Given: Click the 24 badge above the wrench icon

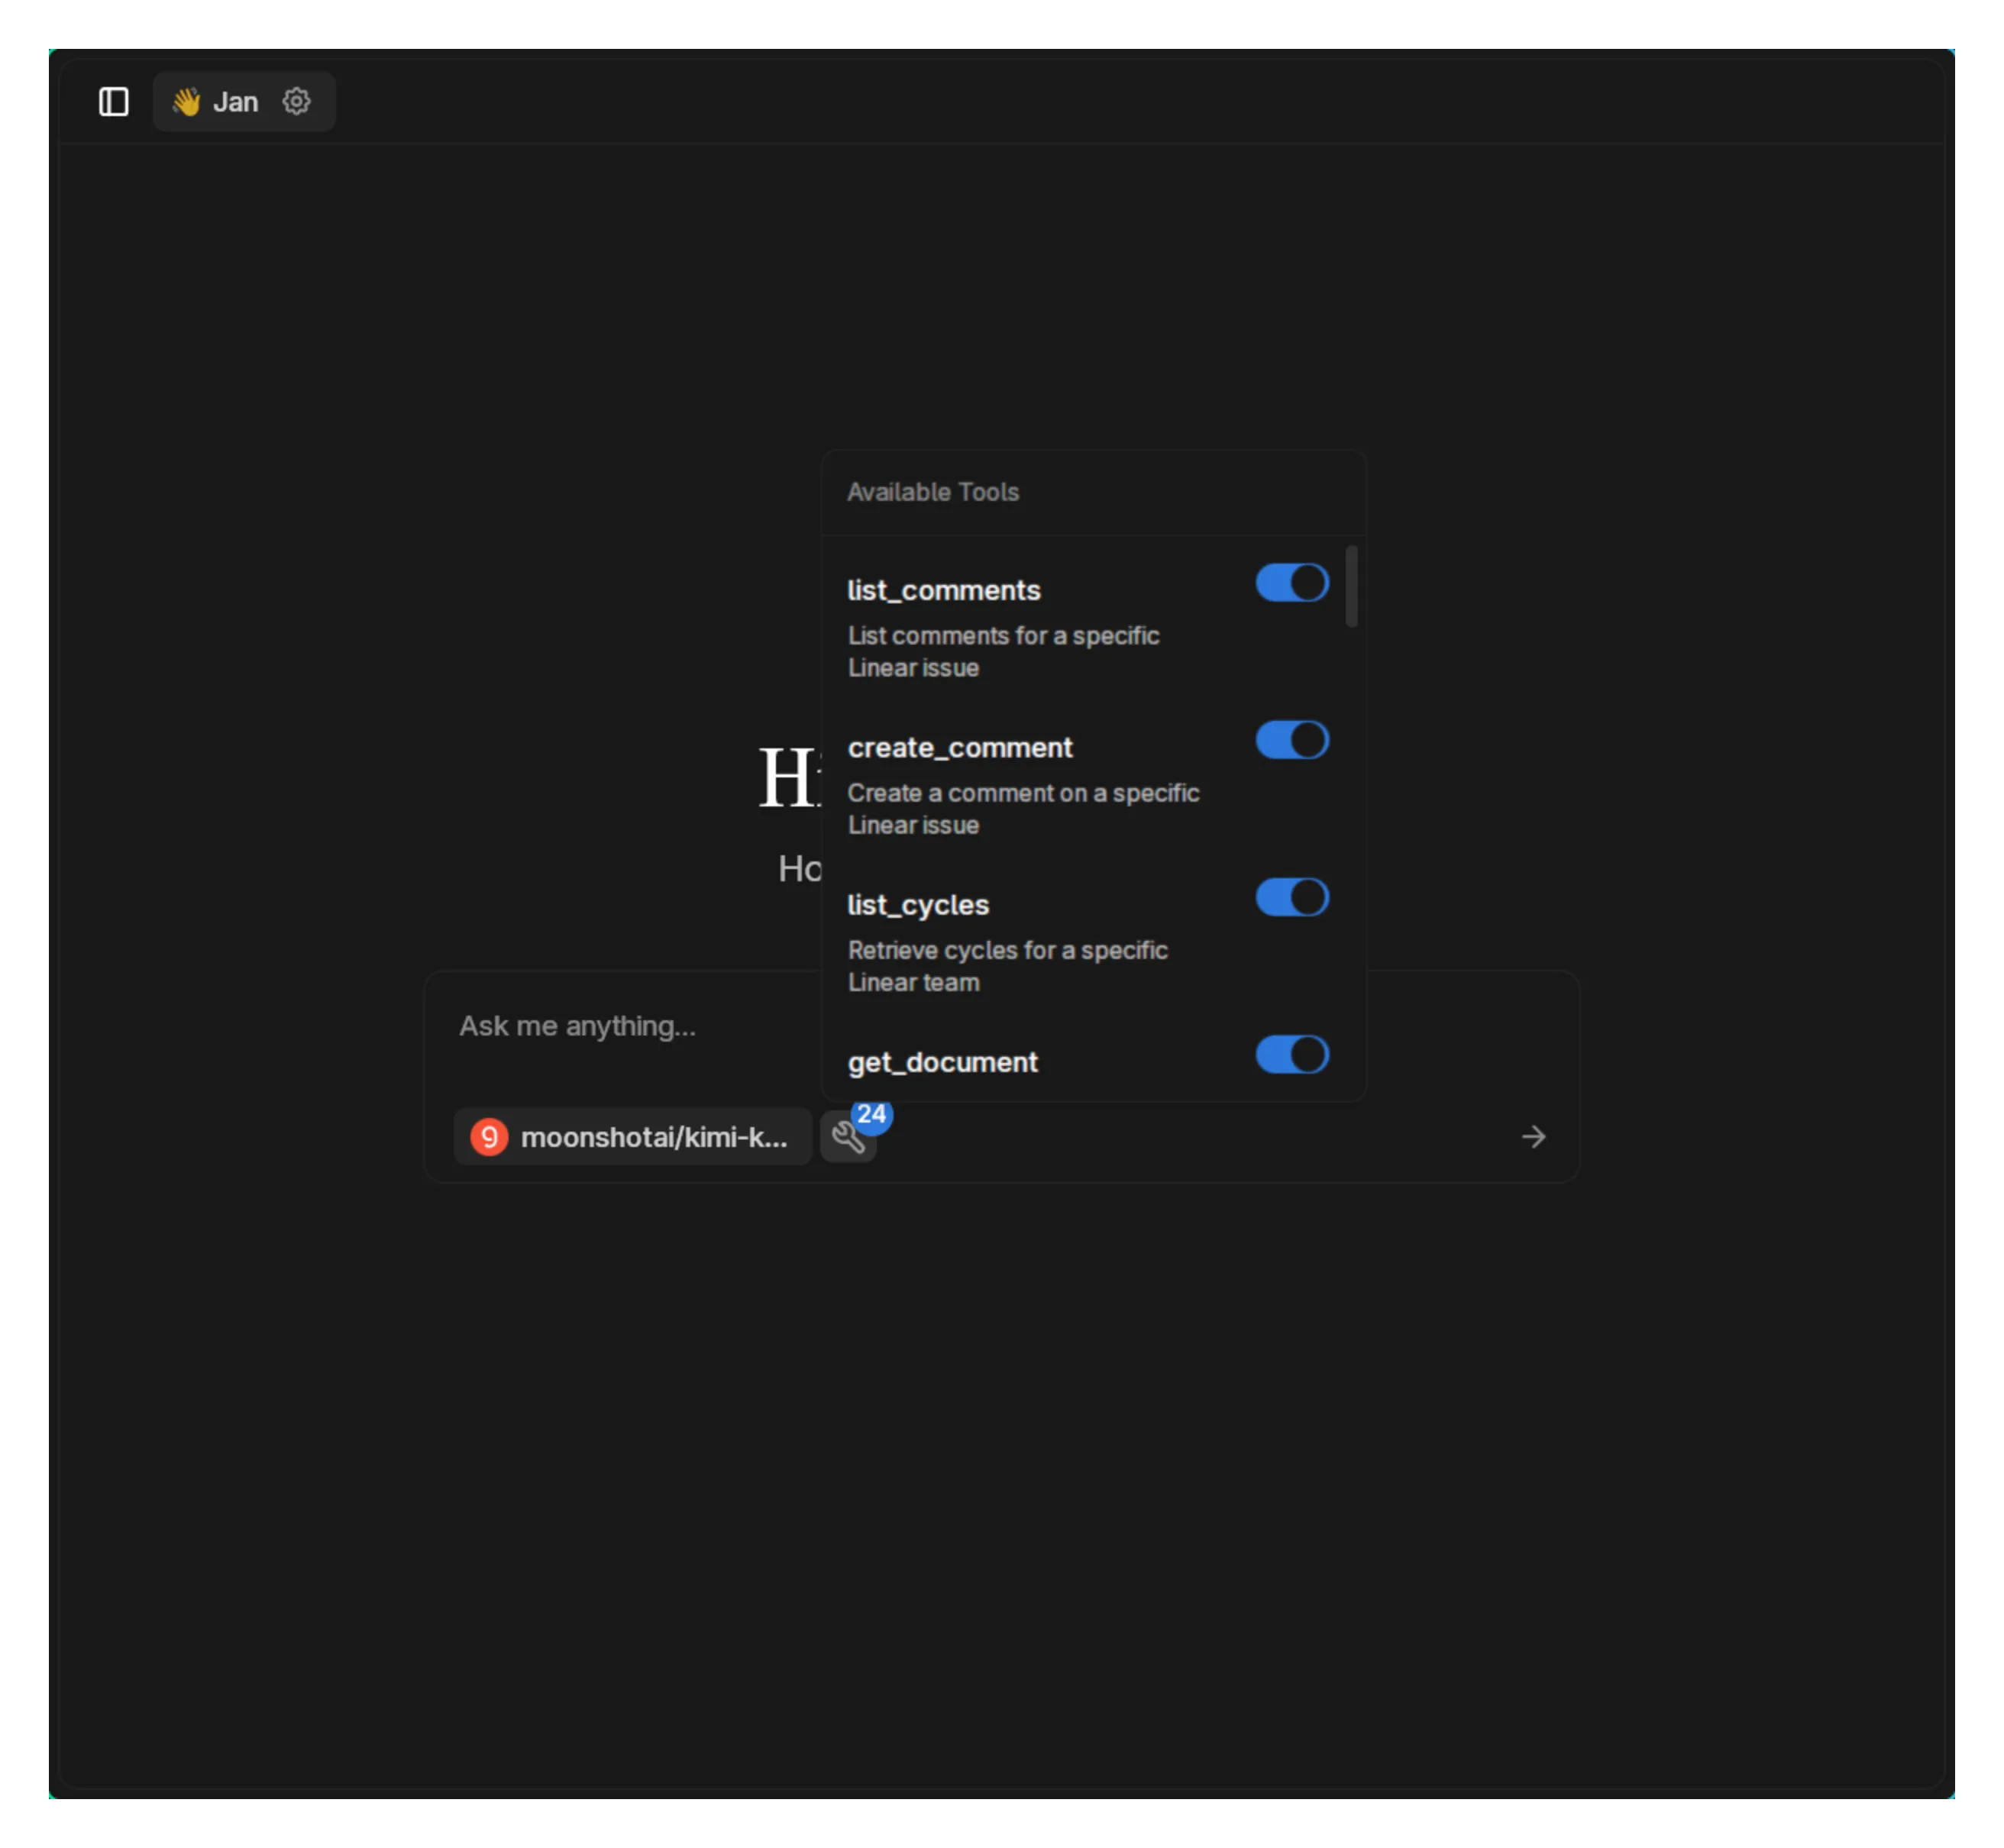Looking at the screenshot, I should coord(871,1115).
